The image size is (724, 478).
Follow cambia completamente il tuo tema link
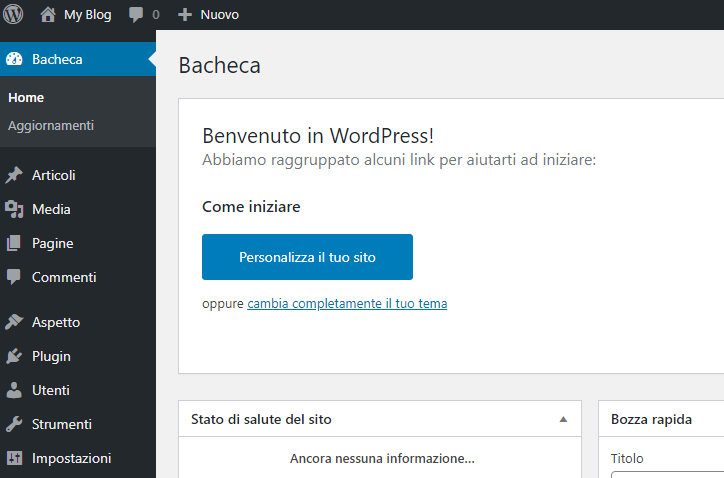347,303
